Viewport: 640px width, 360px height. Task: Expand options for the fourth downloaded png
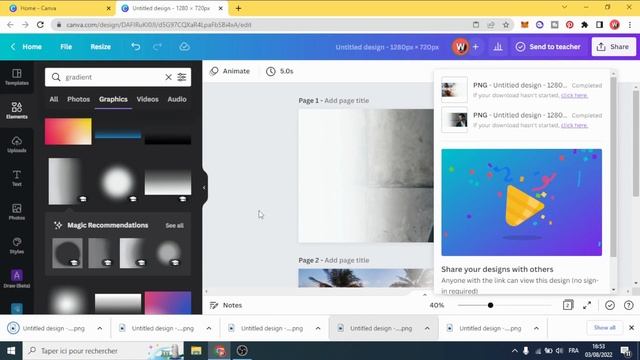point(427,328)
